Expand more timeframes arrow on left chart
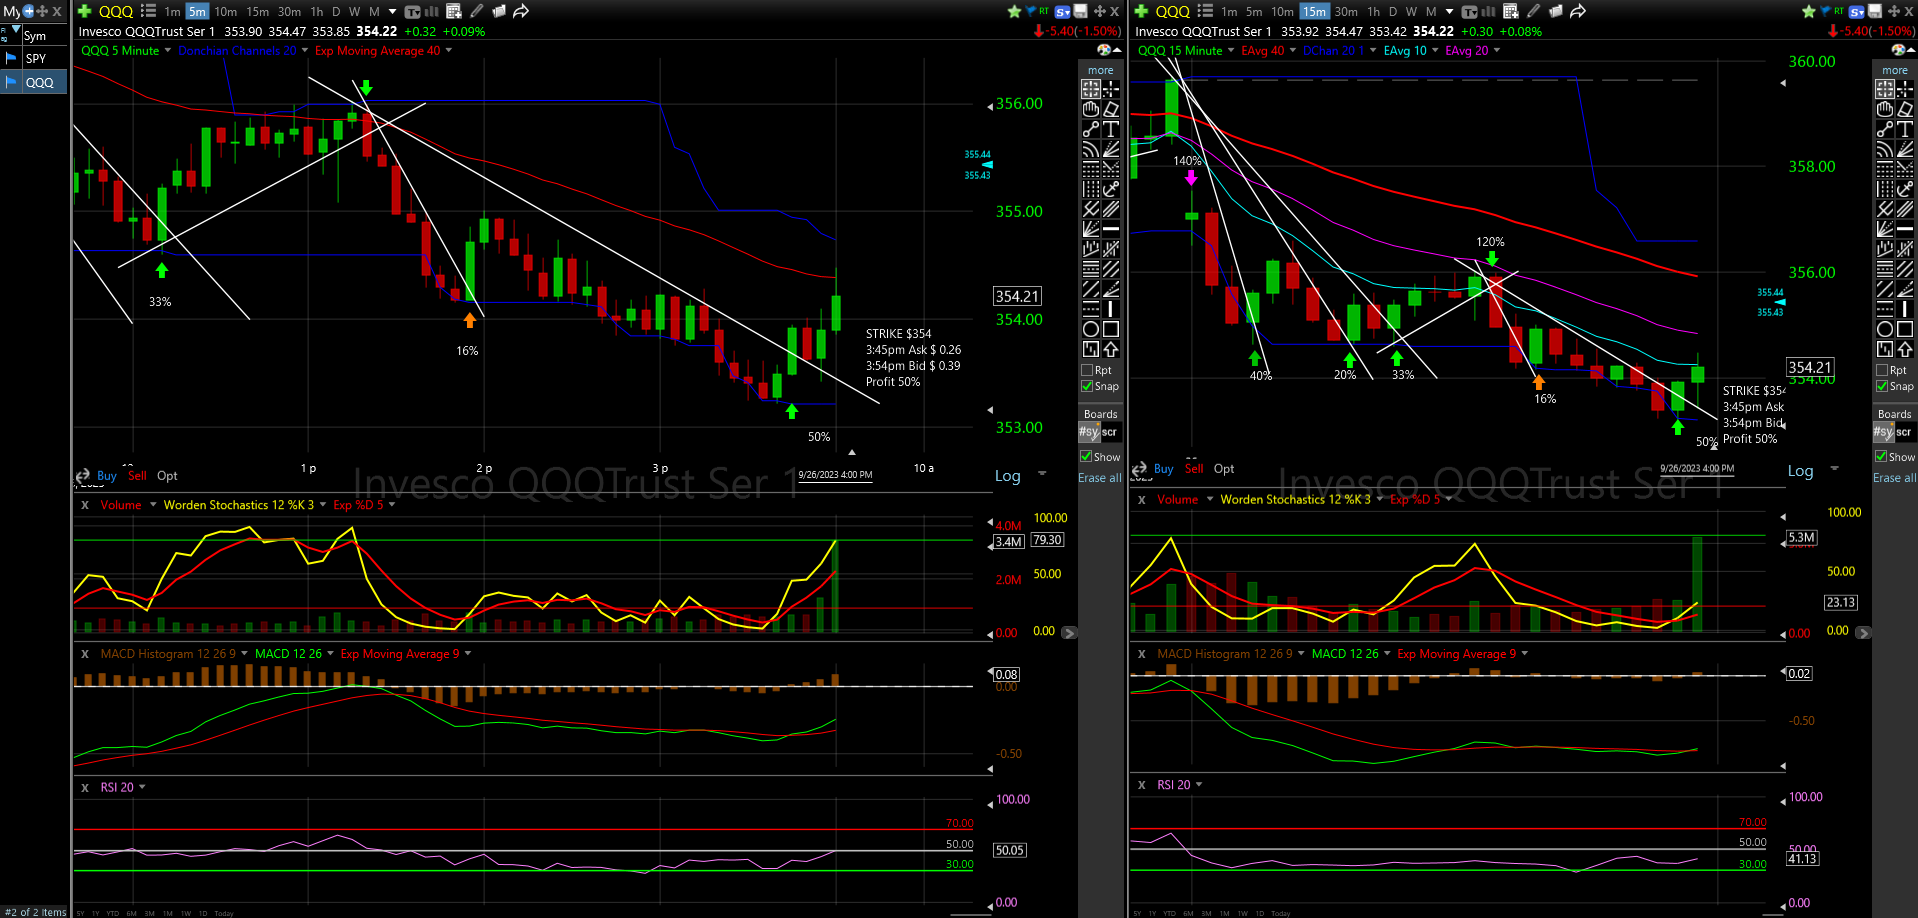The width and height of the screenshot is (1918, 918). (x=392, y=12)
